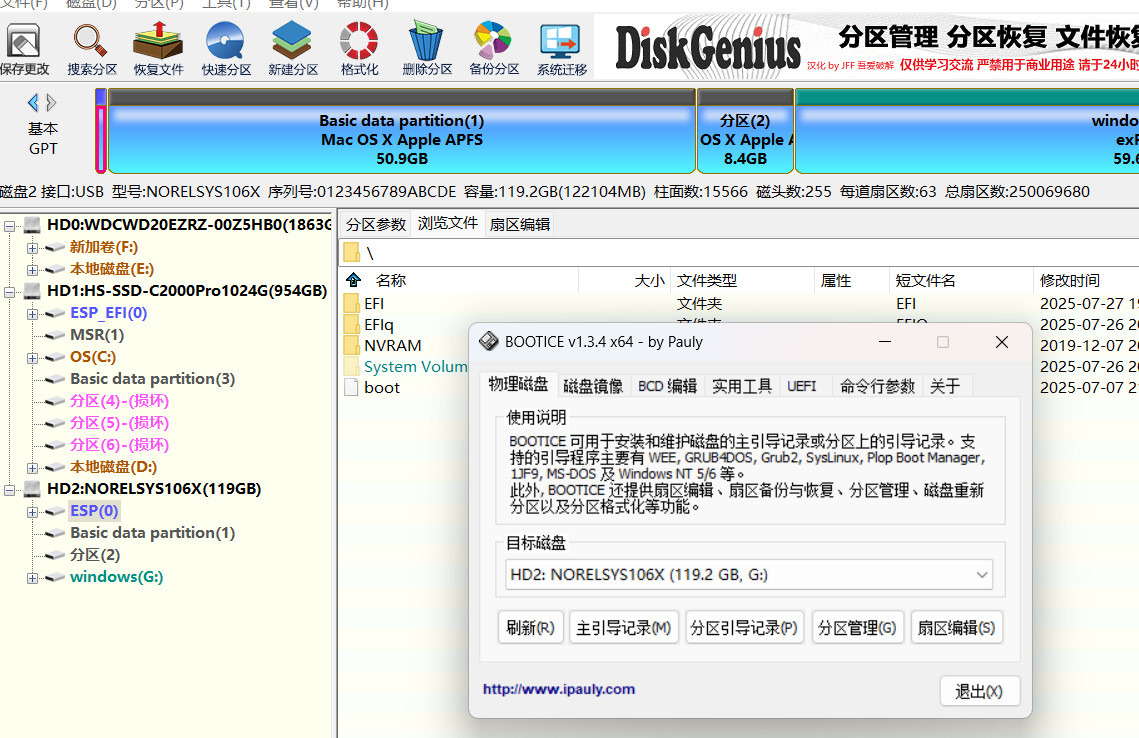Screen dimensions: 1139x738
Task: Select the Format (格式化) toolbar icon
Action: point(360,48)
